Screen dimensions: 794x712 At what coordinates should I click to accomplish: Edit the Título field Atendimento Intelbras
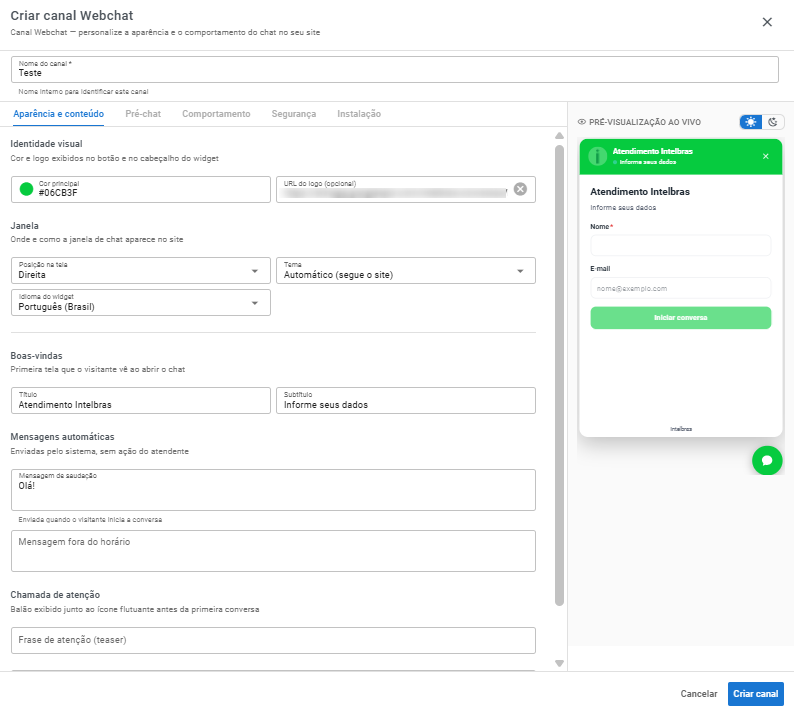[141, 401]
